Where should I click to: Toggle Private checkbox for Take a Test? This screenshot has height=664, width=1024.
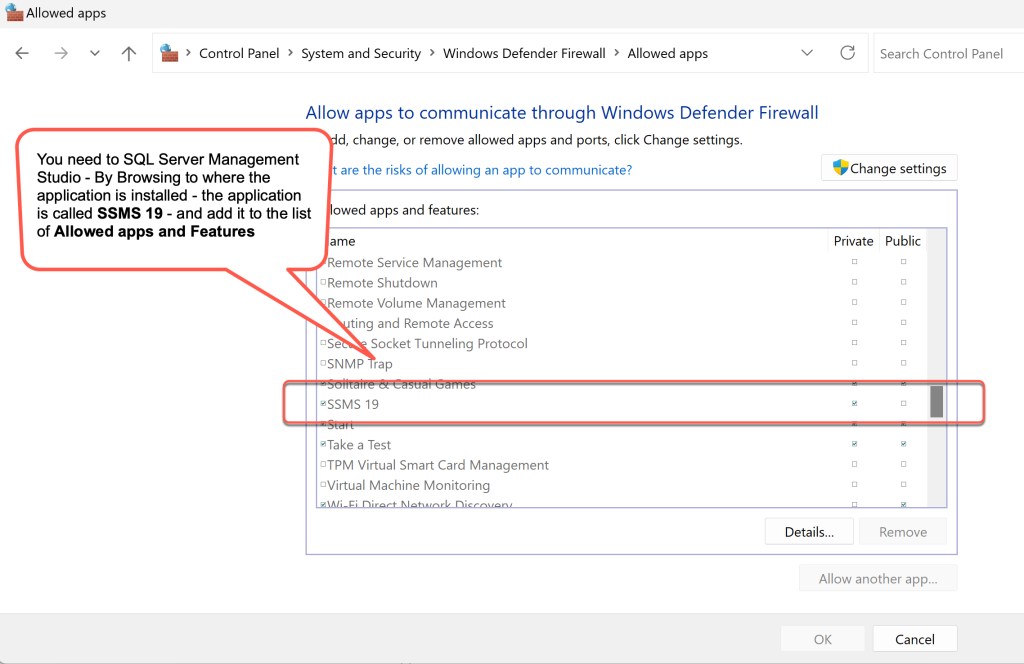click(x=854, y=444)
